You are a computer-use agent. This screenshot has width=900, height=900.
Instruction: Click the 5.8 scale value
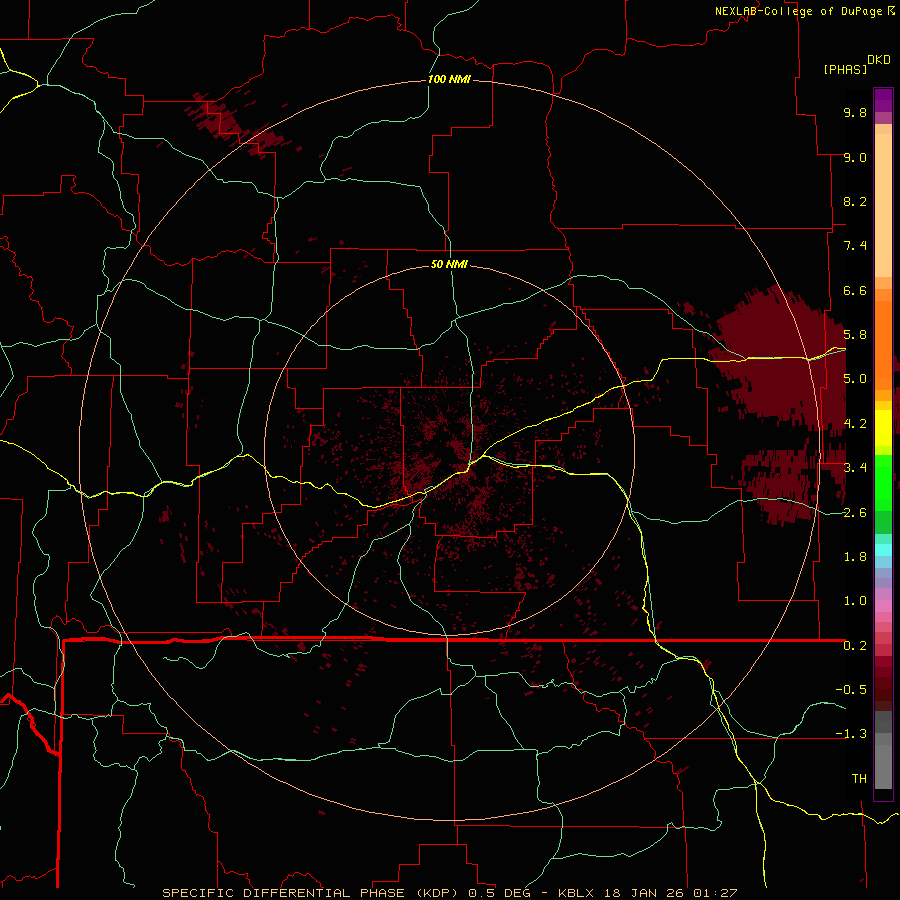coord(855,335)
